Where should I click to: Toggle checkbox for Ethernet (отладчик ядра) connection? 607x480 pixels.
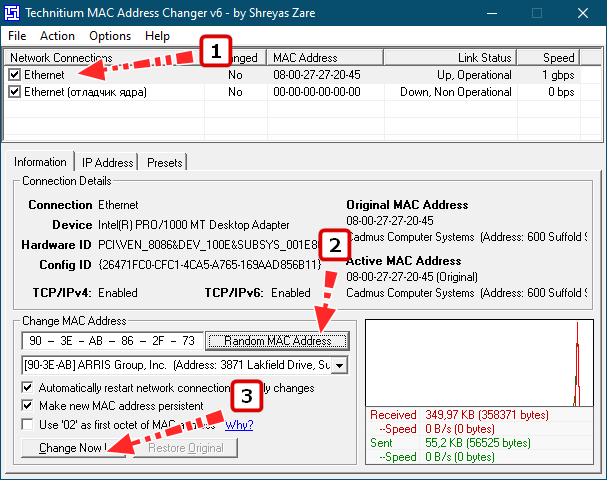(14, 92)
